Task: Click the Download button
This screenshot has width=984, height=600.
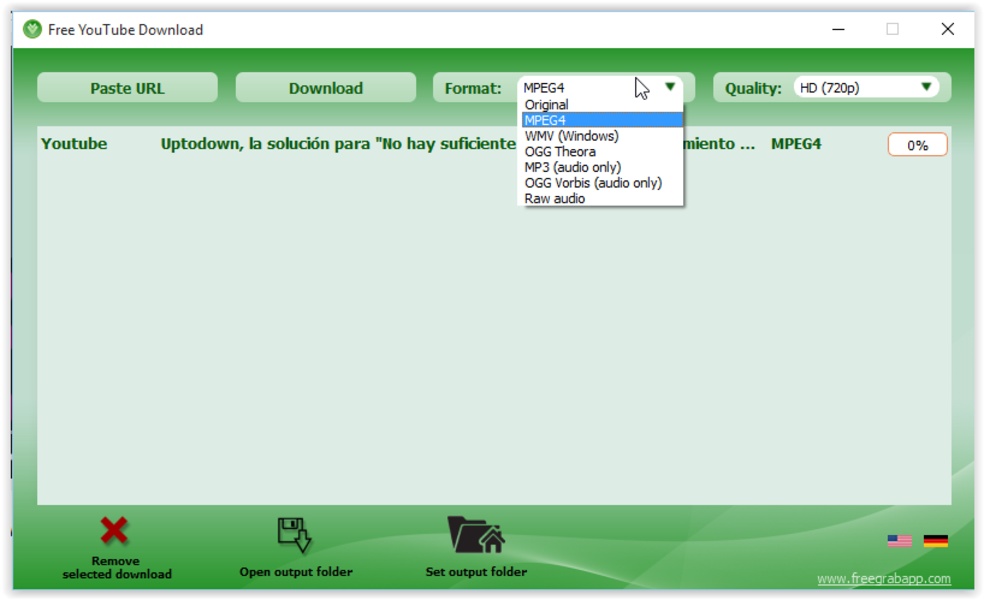Action: (326, 88)
